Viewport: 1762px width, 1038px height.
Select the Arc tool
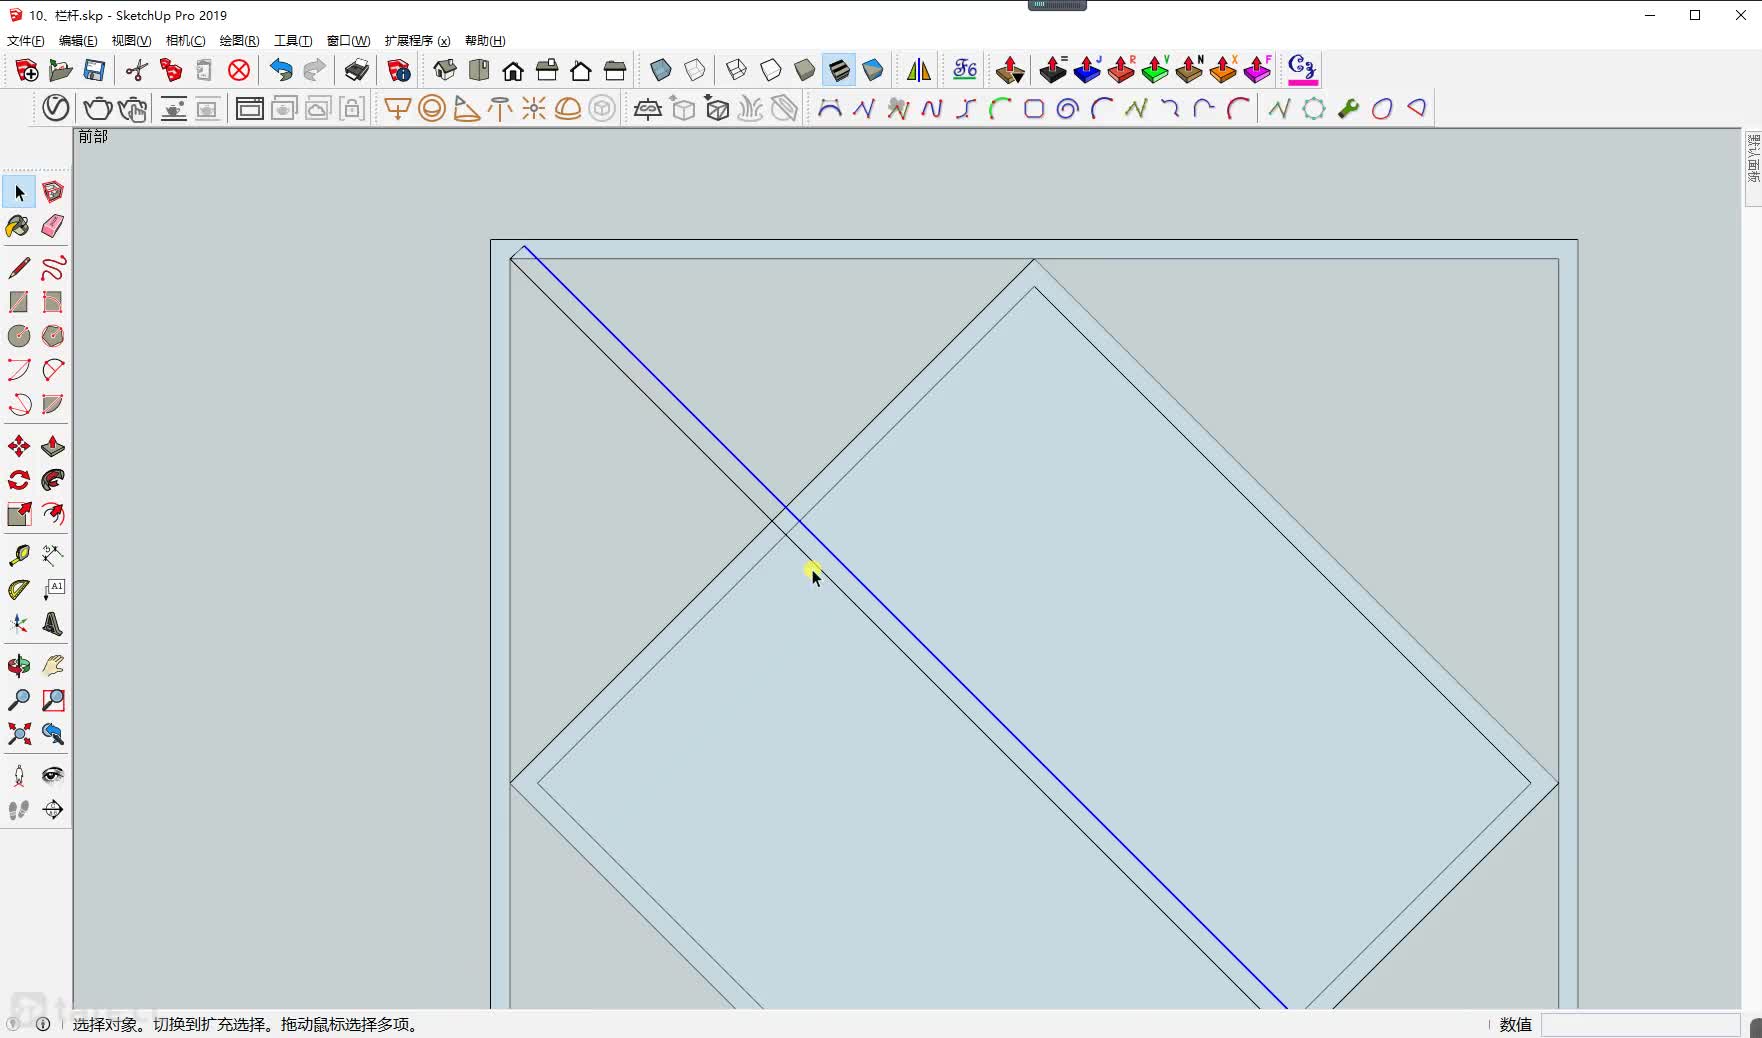coord(19,370)
